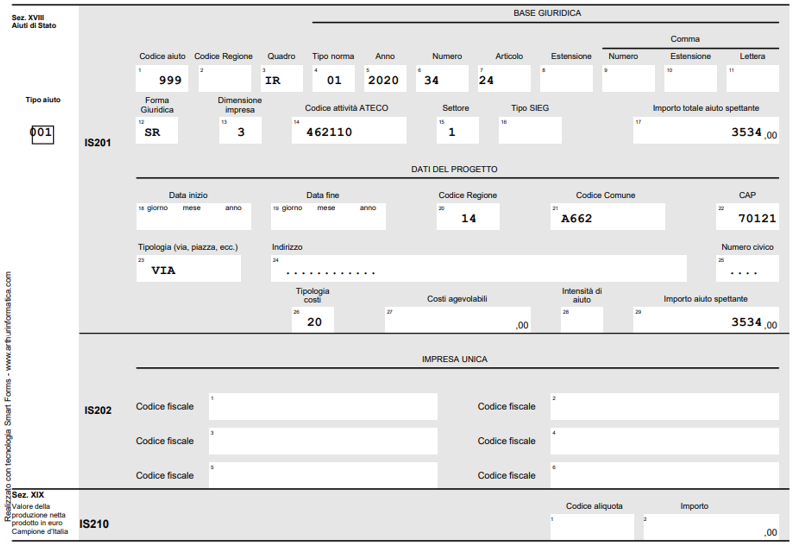This screenshot has height=548, width=793.
Task: Click the Comma Lettera field numbered 11
Action: tap(753, 78)
